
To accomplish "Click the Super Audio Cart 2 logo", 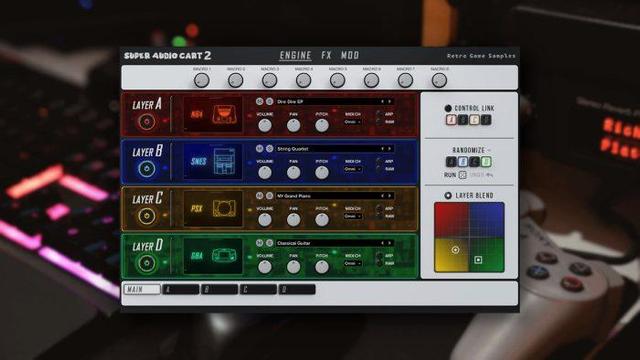I will (167, 56).
